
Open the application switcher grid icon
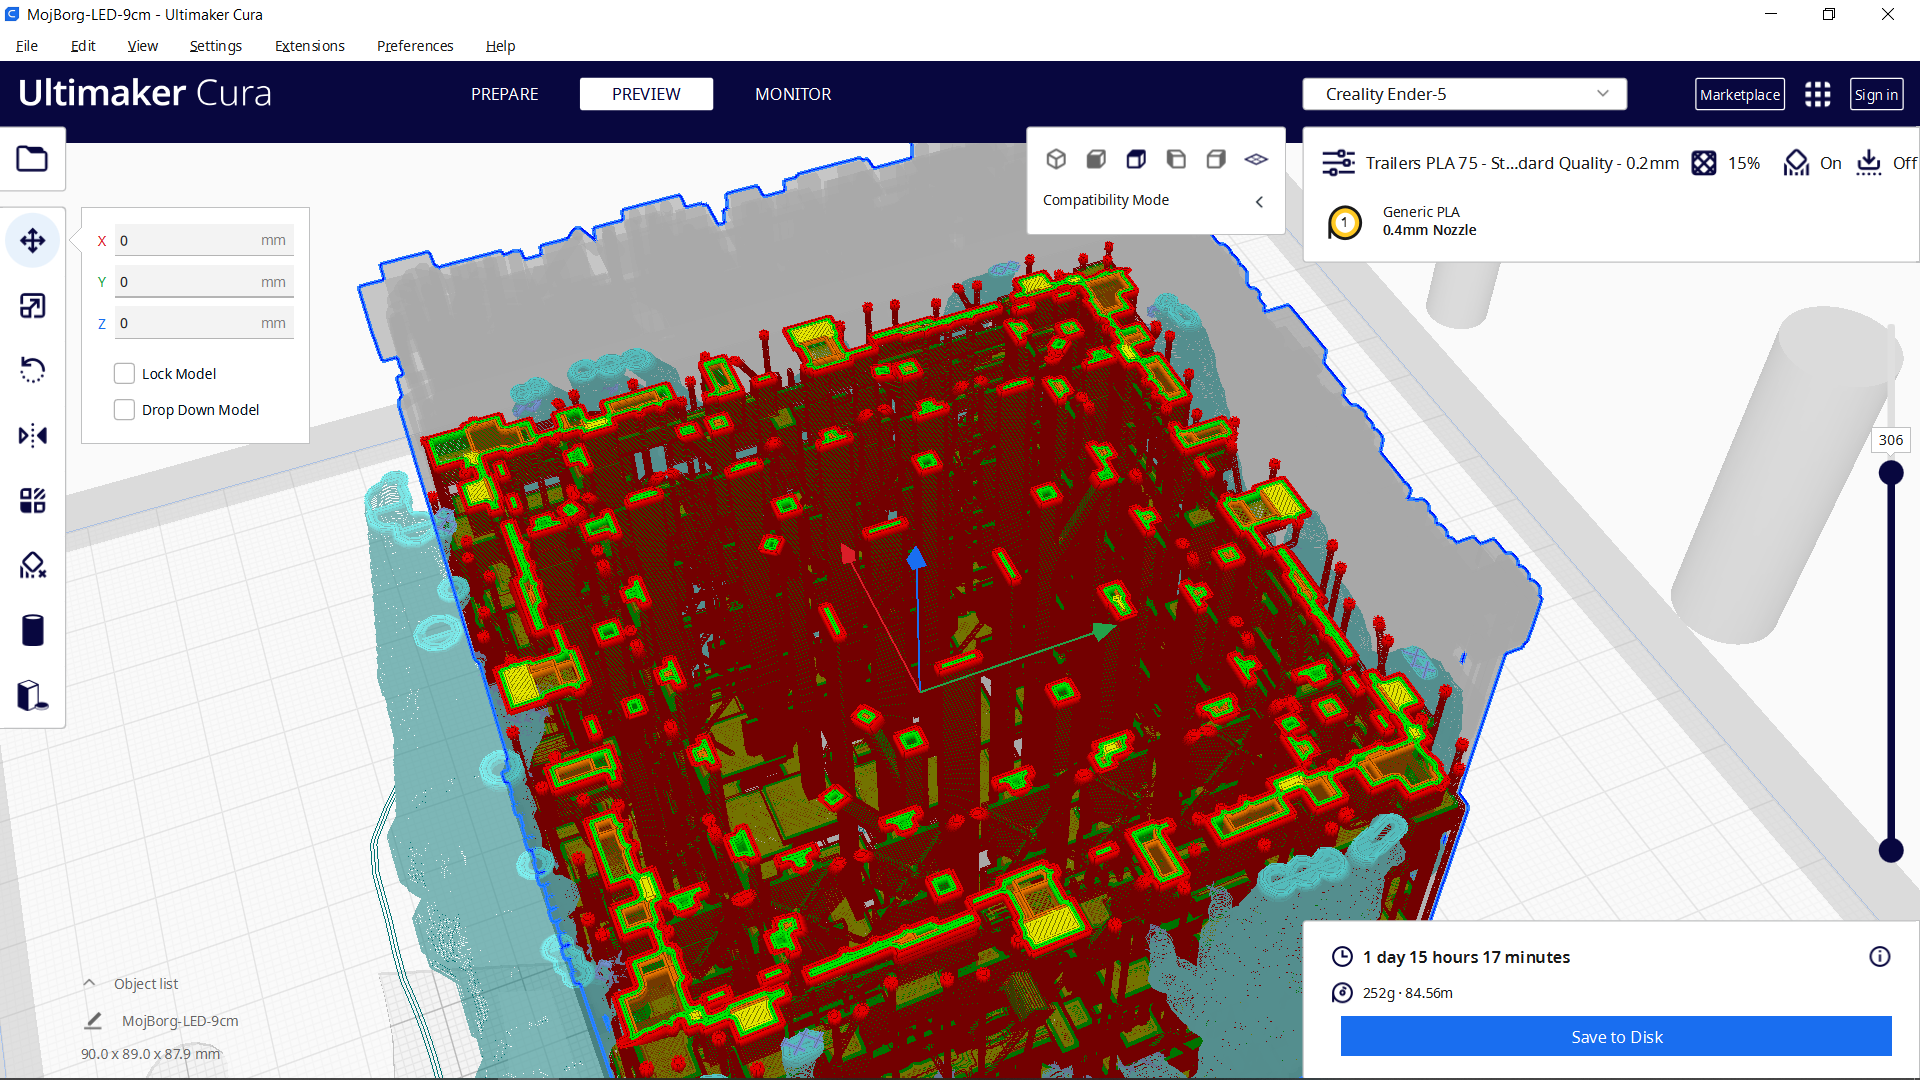1817,94
